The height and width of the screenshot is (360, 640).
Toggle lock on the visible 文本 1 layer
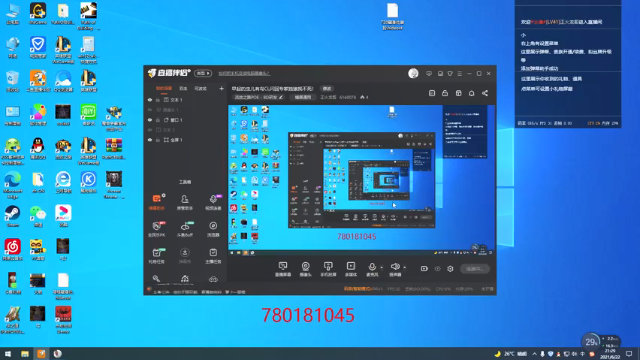click(158, 100)
